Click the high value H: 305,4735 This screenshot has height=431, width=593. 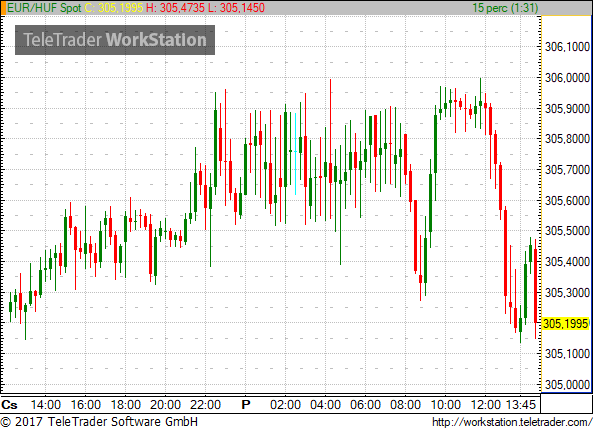click(x=175, y=8)
